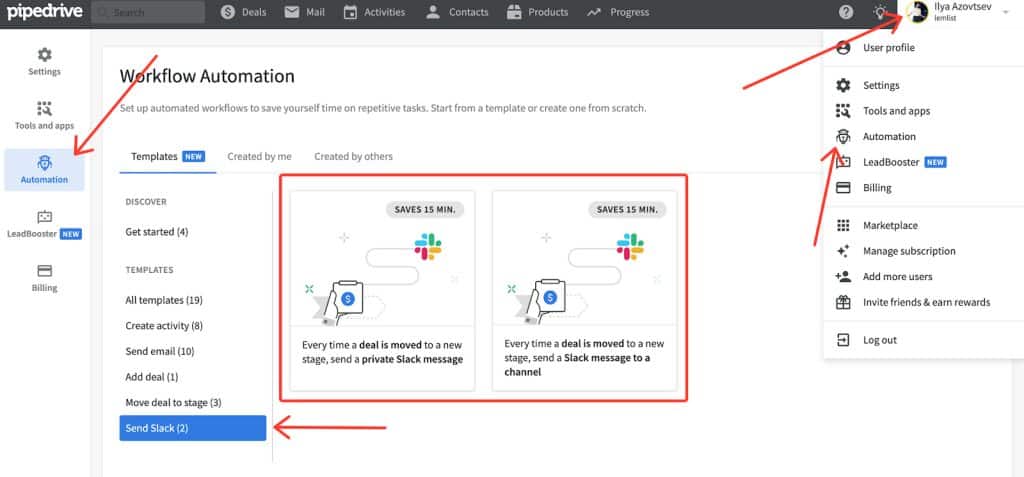Open Deals in the top navigation
Screen dimensions: 1024x477
[x=243, y=12]
